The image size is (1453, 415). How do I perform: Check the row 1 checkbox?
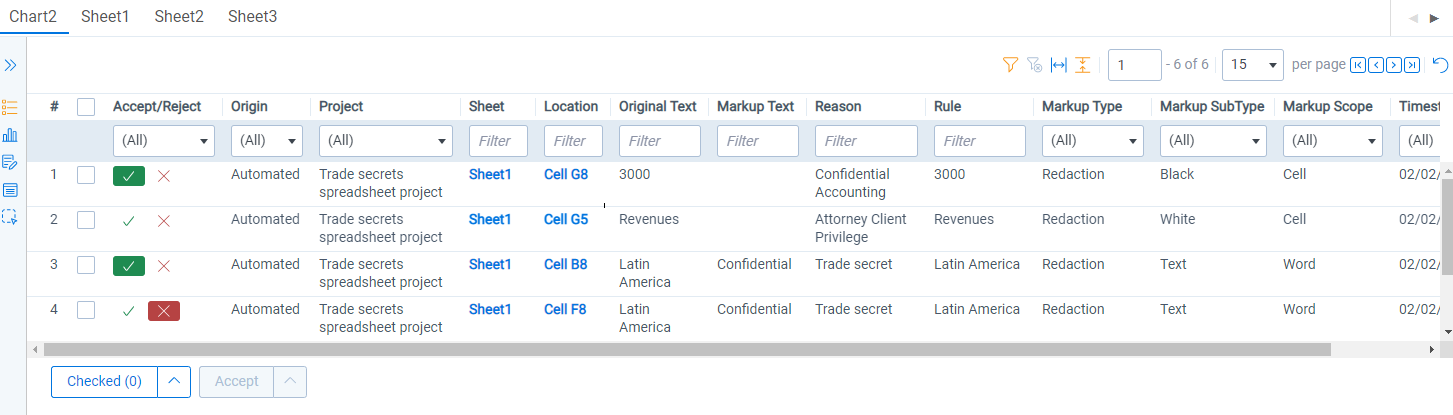click(x=86, y=175)
